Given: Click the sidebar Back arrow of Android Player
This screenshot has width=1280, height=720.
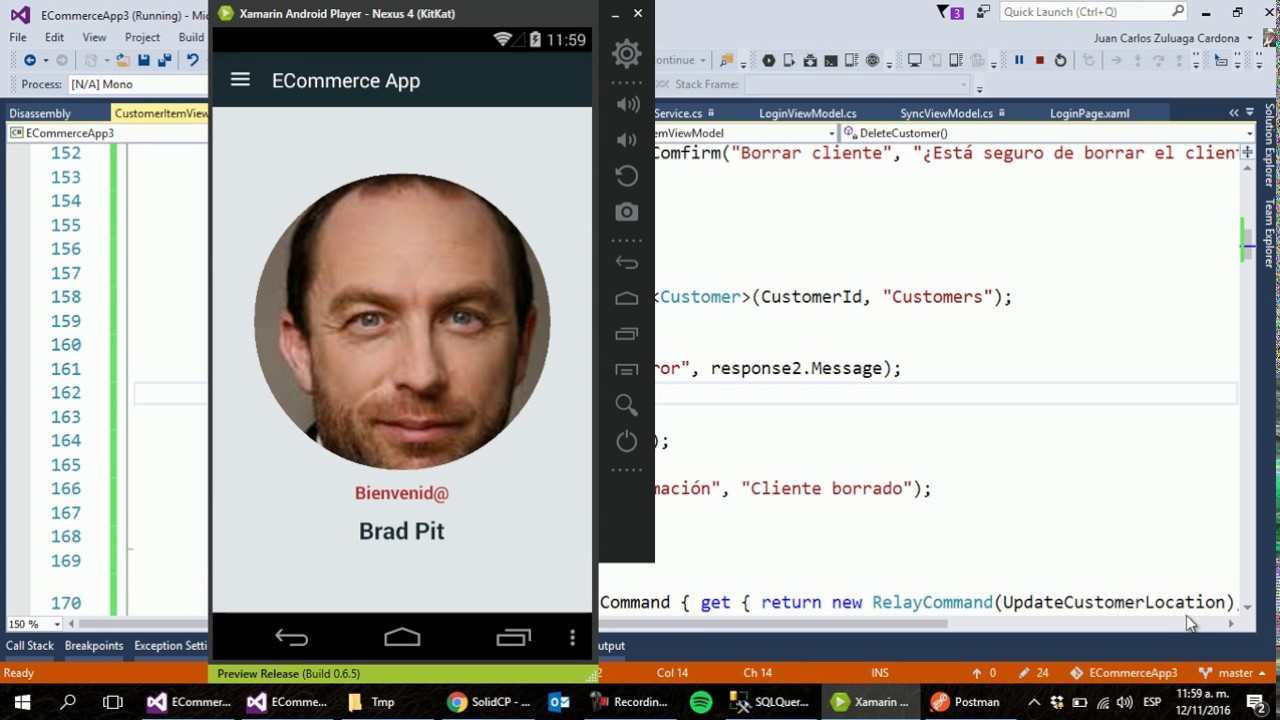Looking at the screenshot, I should [x=627, y=263].
